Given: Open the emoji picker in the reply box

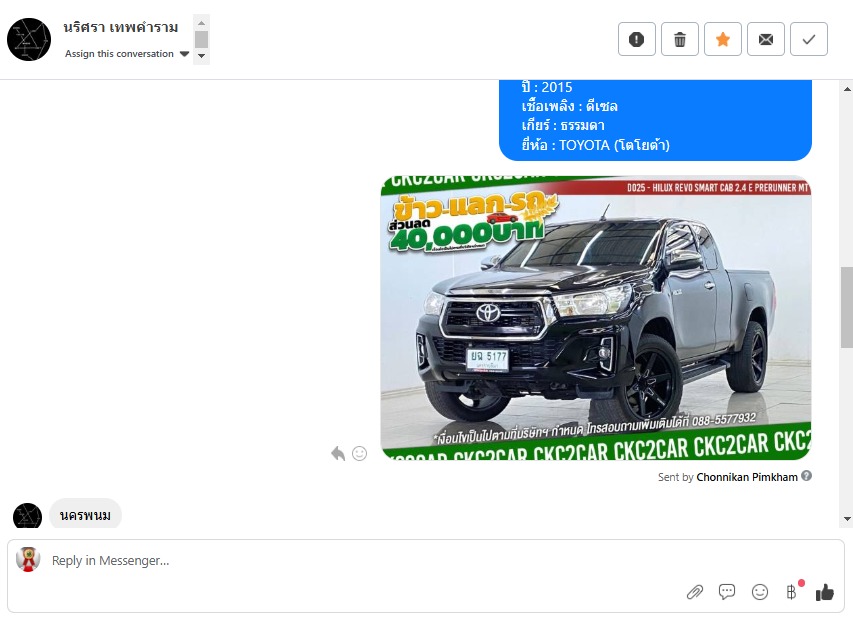Looking at the screenshot, I should (x=759, y=592).
